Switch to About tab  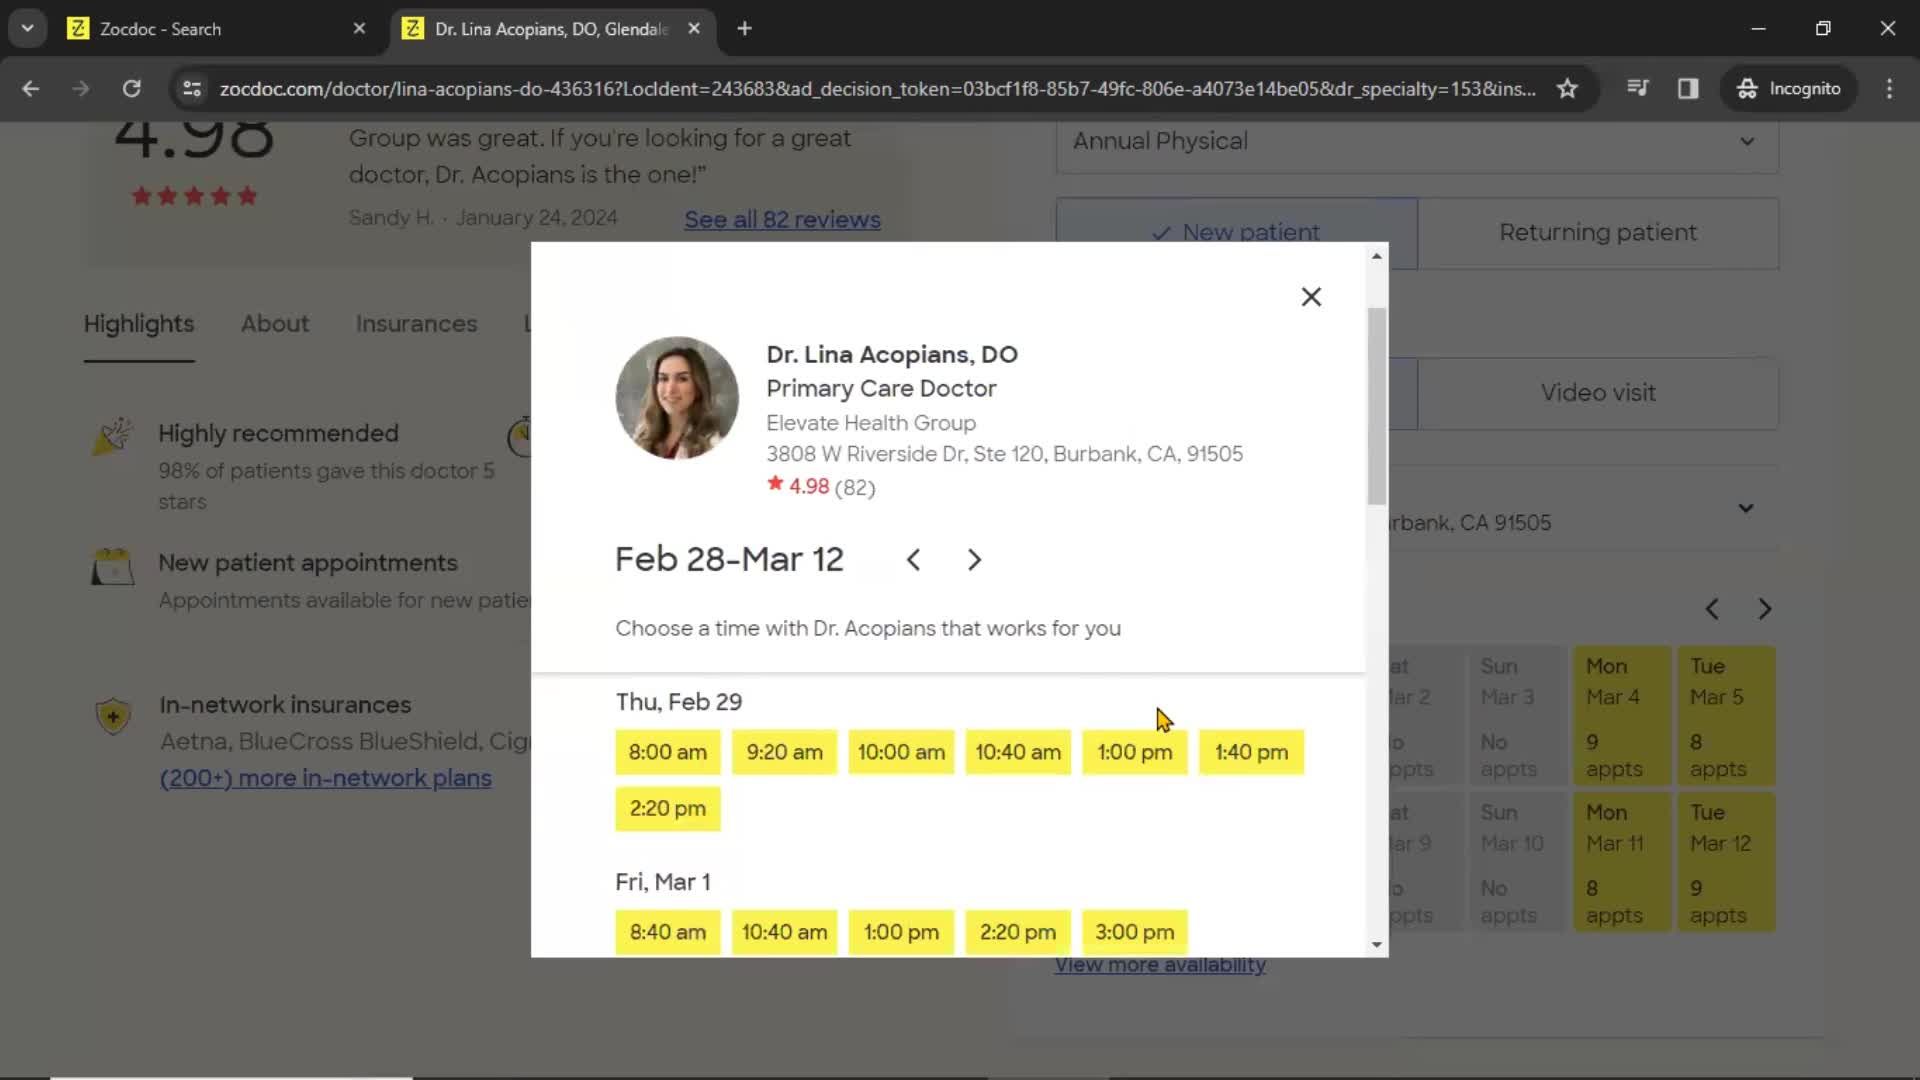click(x=275, y=324)
